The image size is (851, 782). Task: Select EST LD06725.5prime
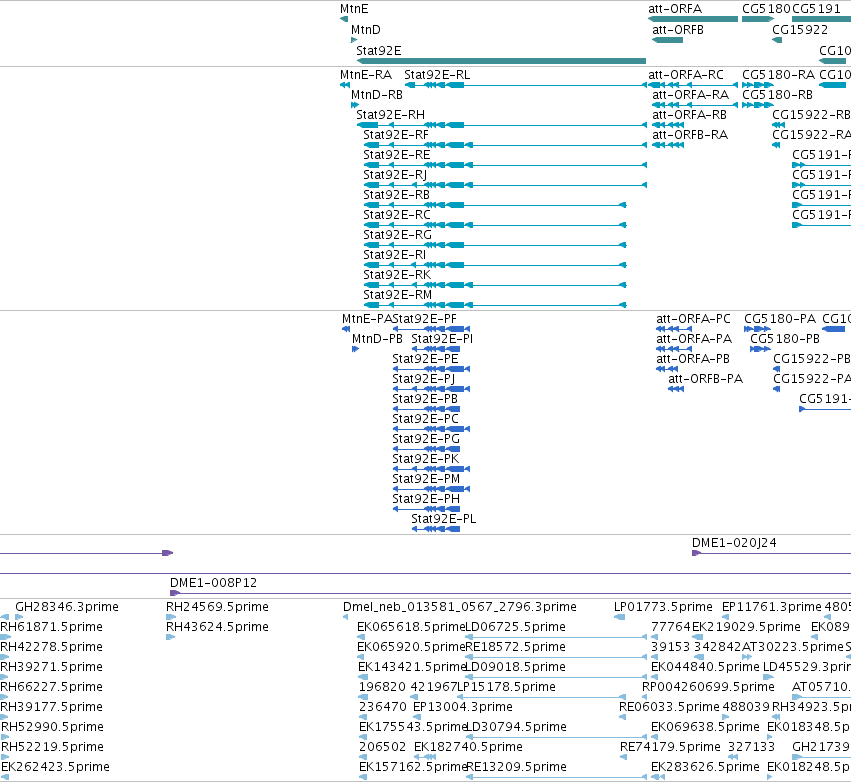pyautogui.click(x=516, y=627)
